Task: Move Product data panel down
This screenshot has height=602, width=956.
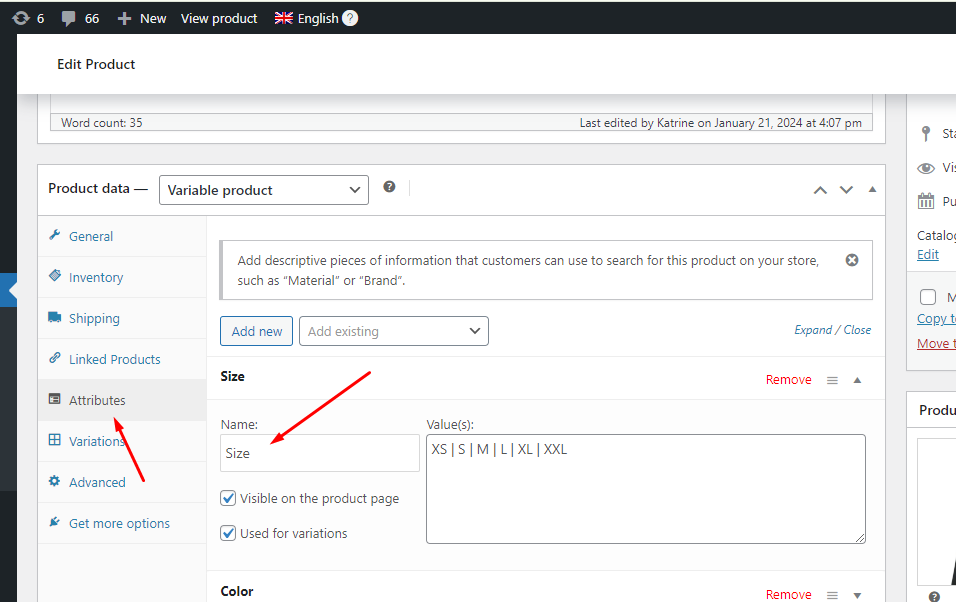Action: coord(846,190)
